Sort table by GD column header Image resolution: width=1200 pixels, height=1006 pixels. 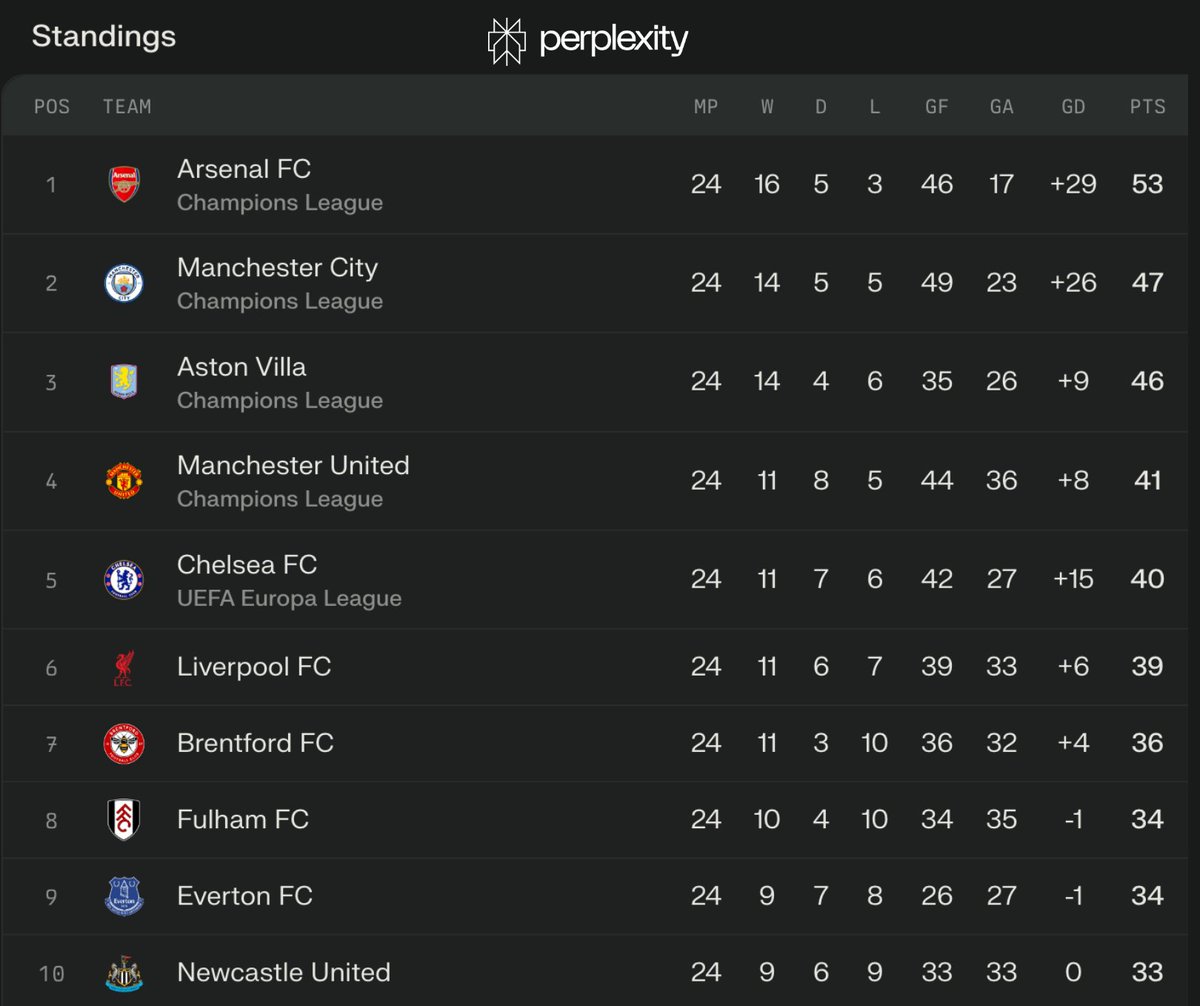click(x=1073, y=106)
